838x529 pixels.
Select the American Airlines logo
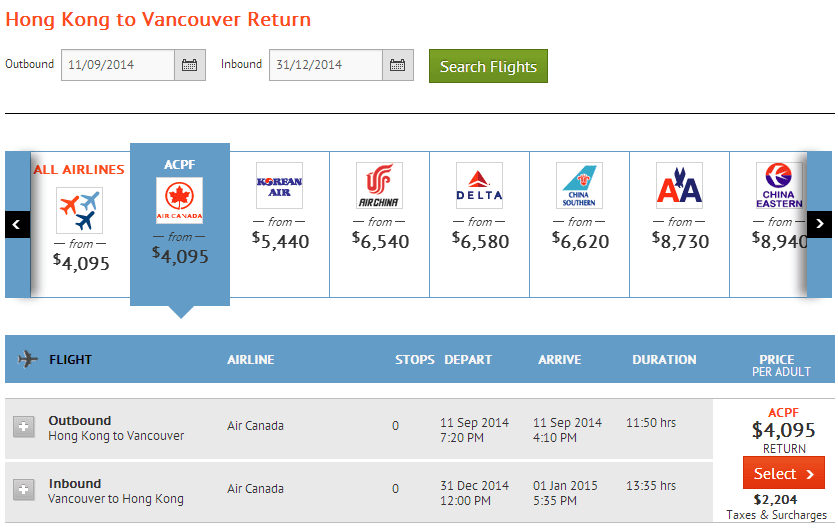pyautogui.click(x=679, y=185)
